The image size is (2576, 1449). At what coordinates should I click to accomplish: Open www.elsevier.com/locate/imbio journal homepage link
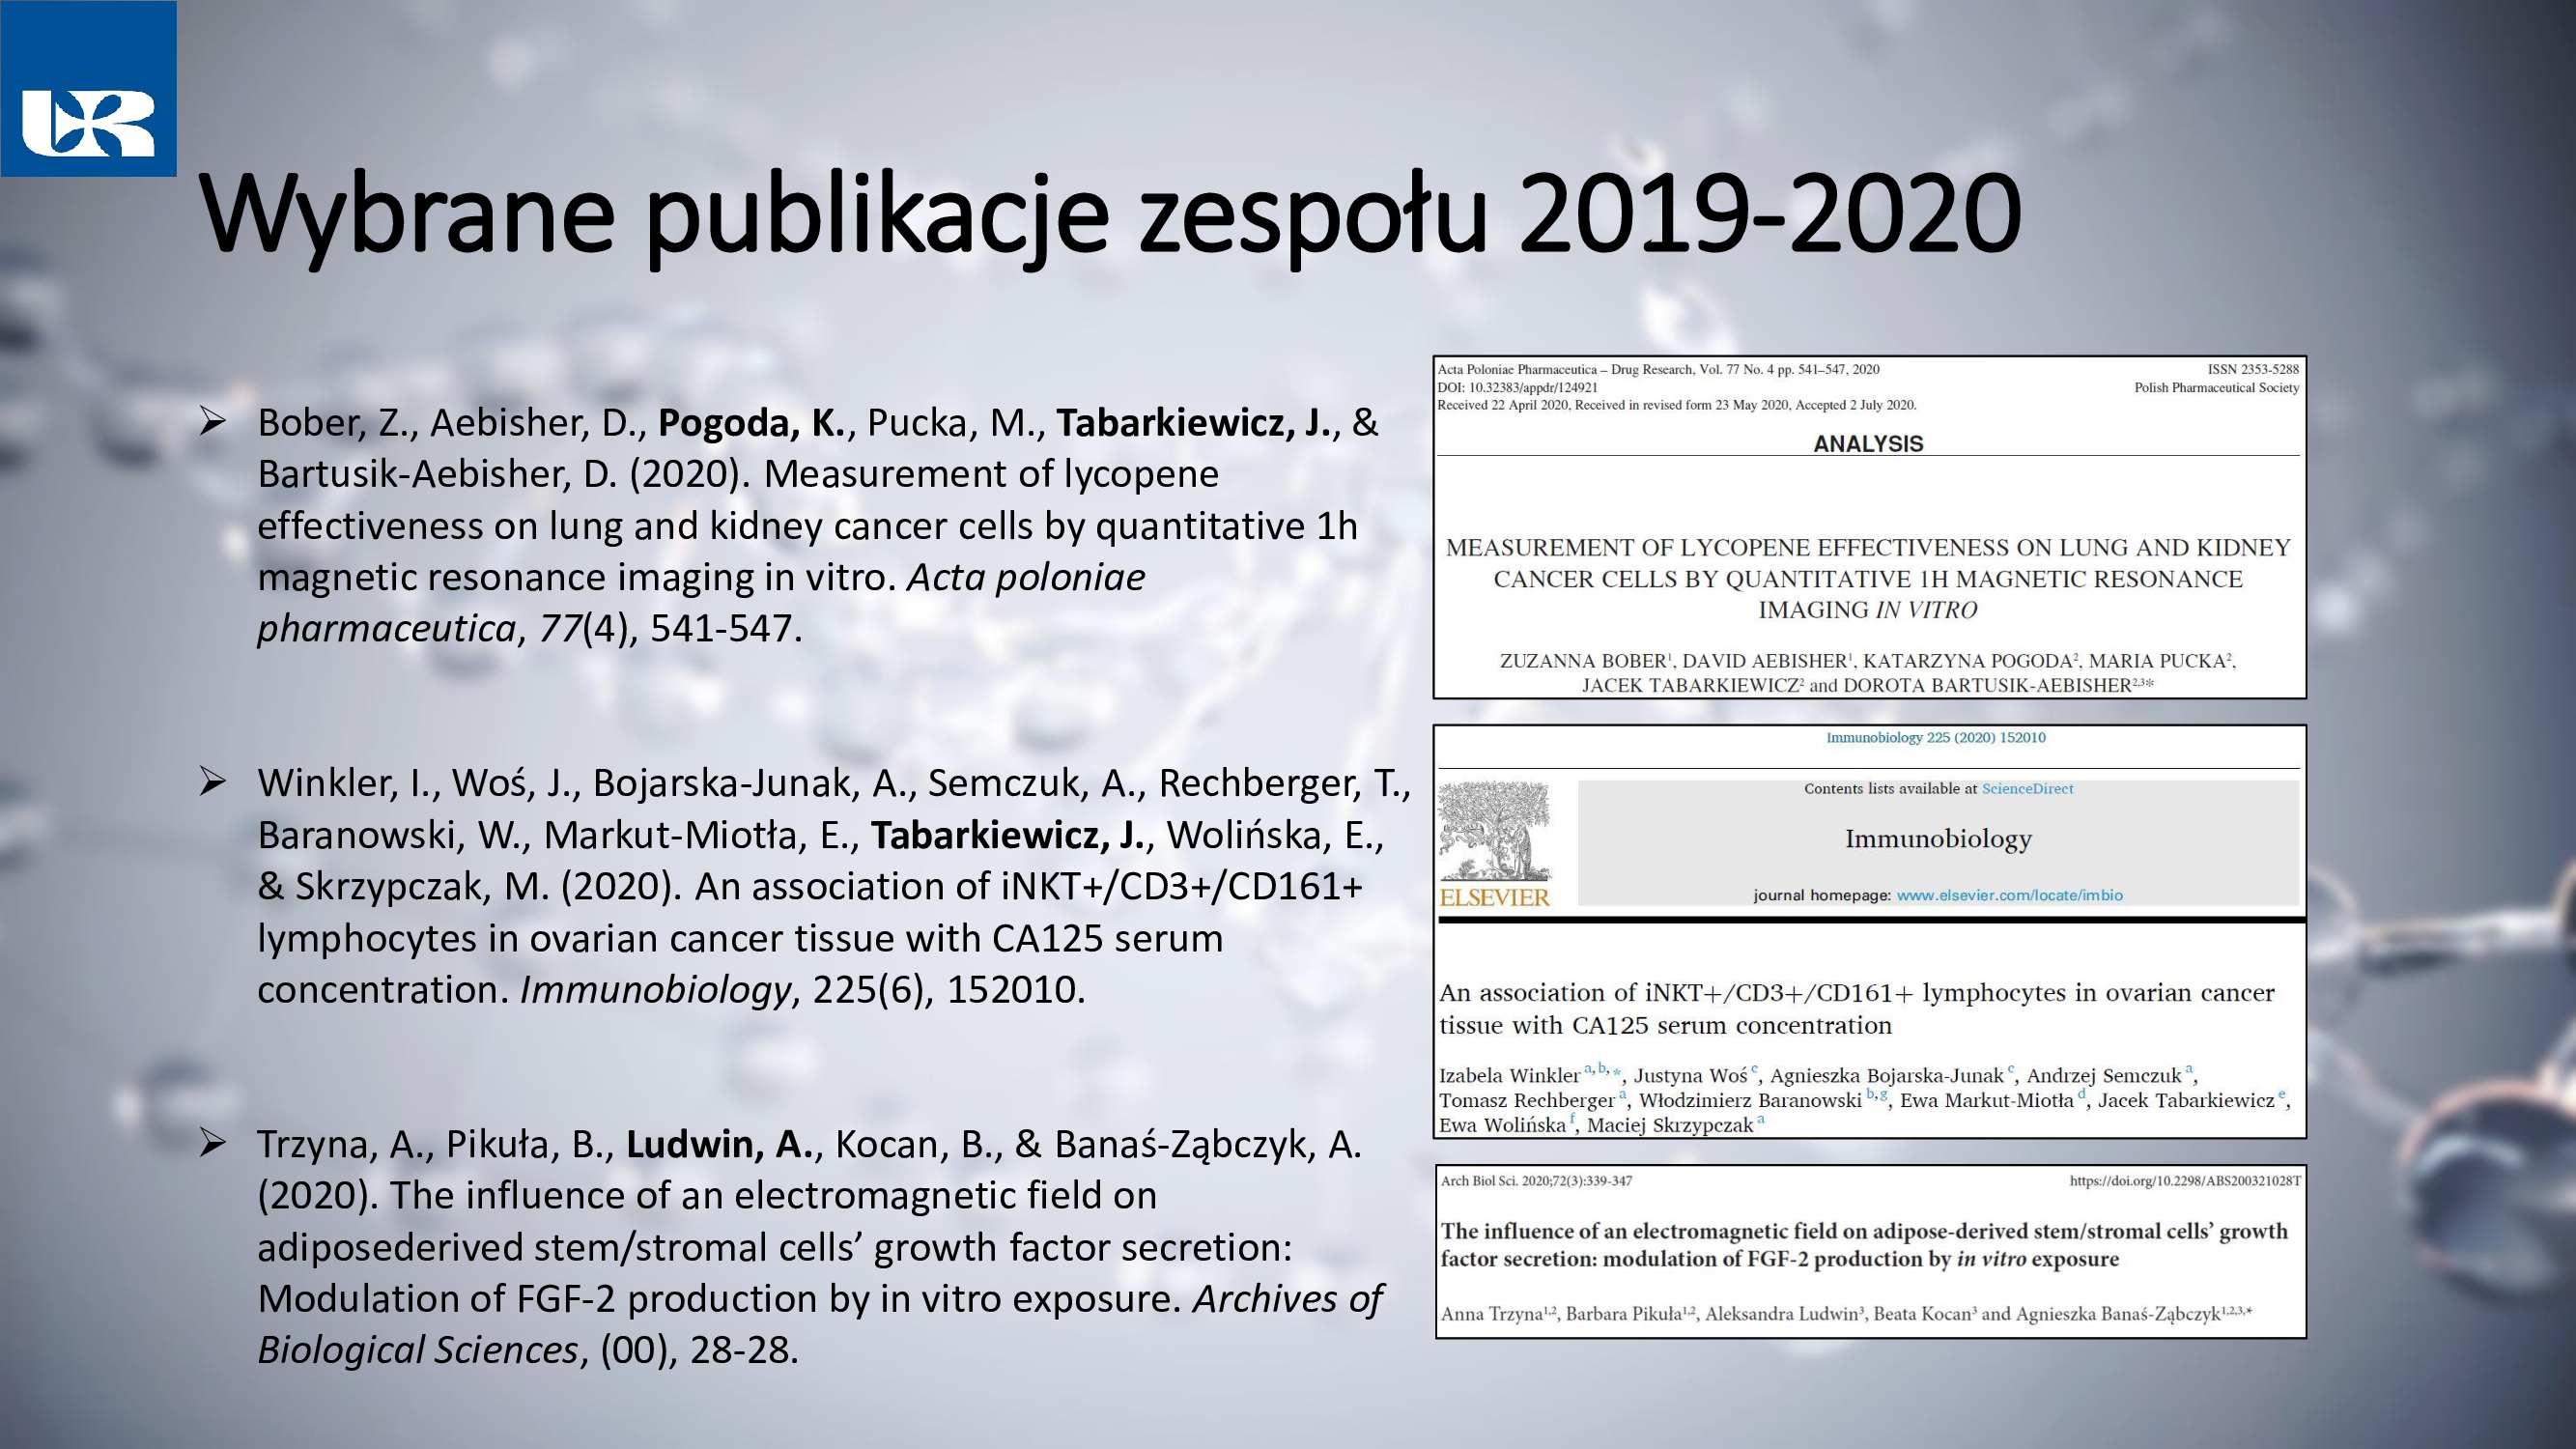point(2009,895)
